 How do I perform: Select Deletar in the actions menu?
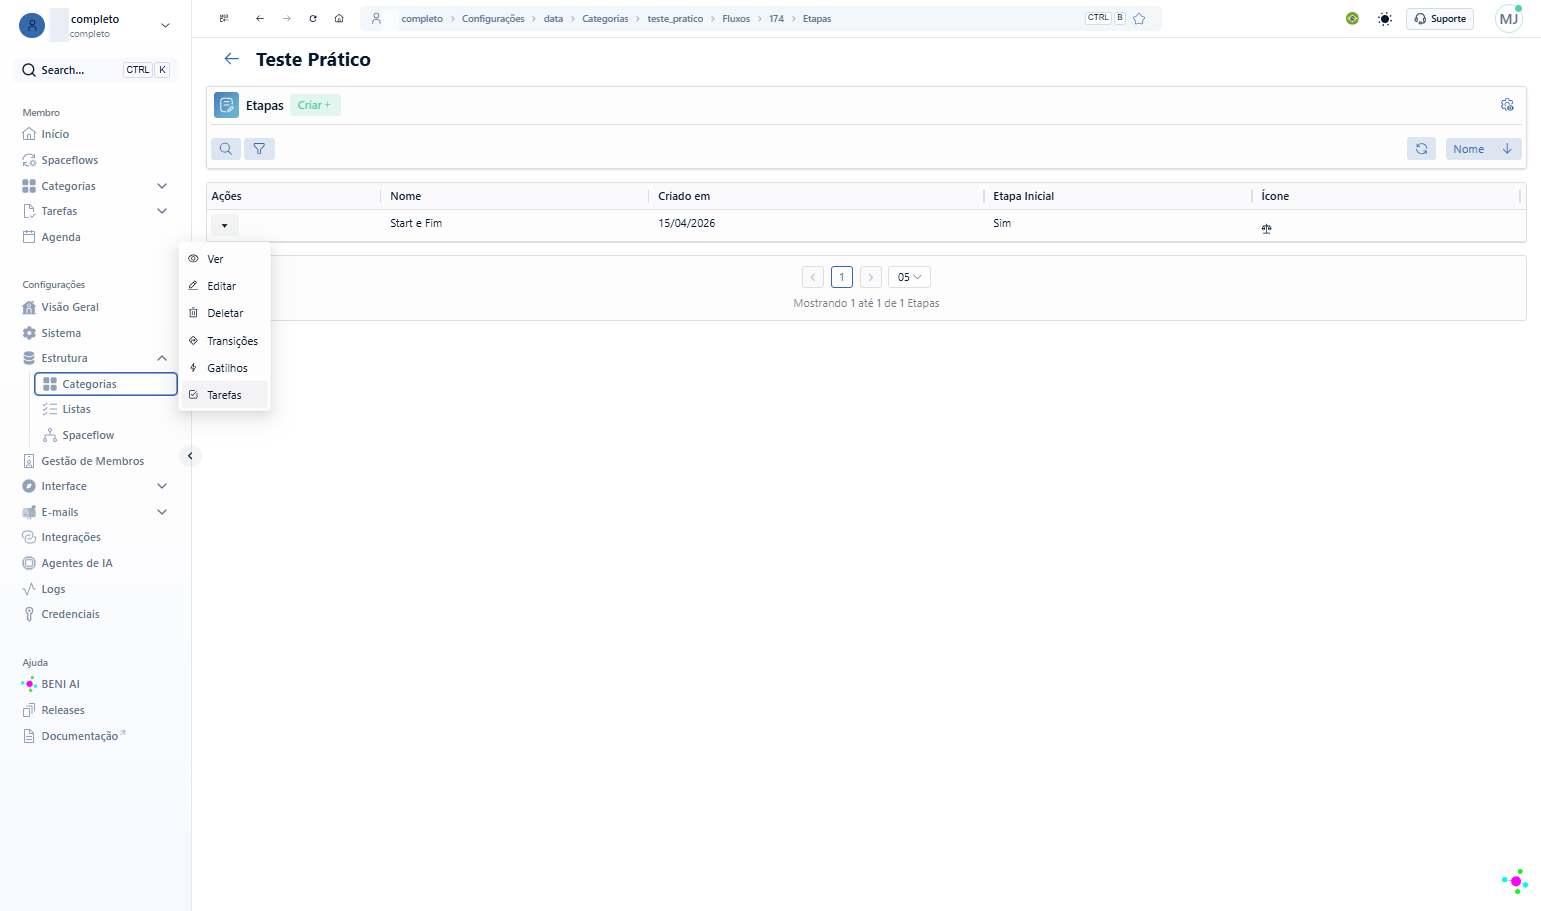point(224,313)
